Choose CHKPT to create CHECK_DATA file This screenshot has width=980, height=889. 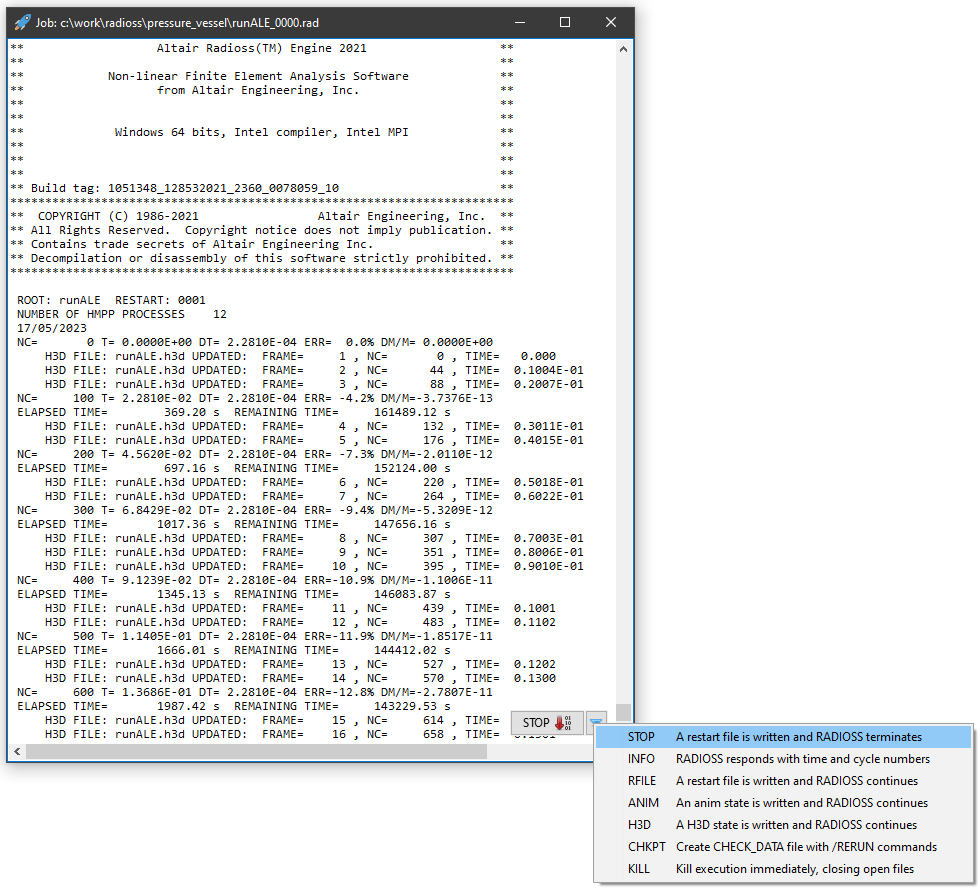pos(783,847)
